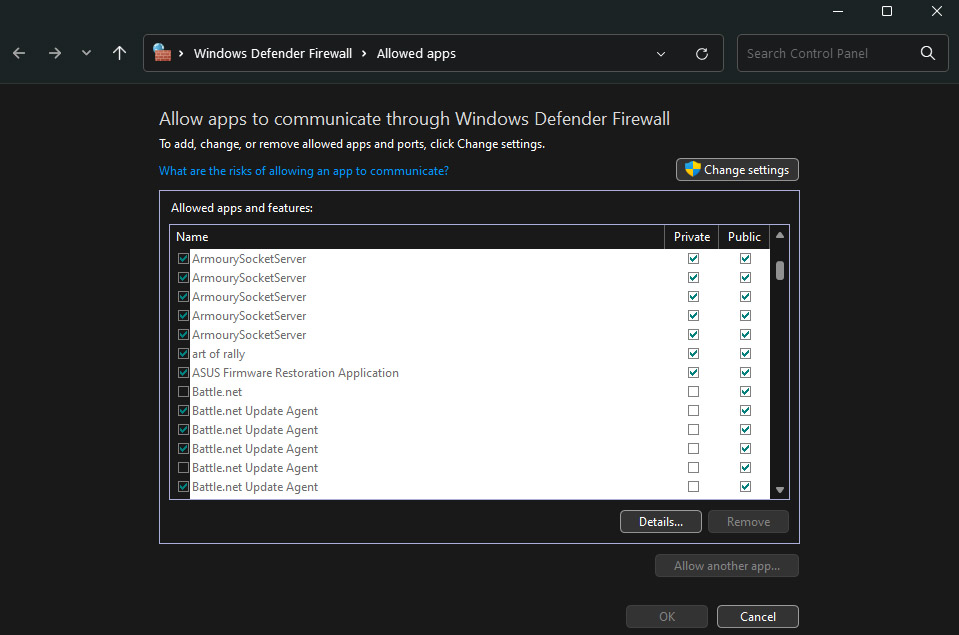Image resolution: width=959 pixels, height=635 pixels.
Task: Click Change settings shield button
Action: pyautogui.click(x=737, y=170)
